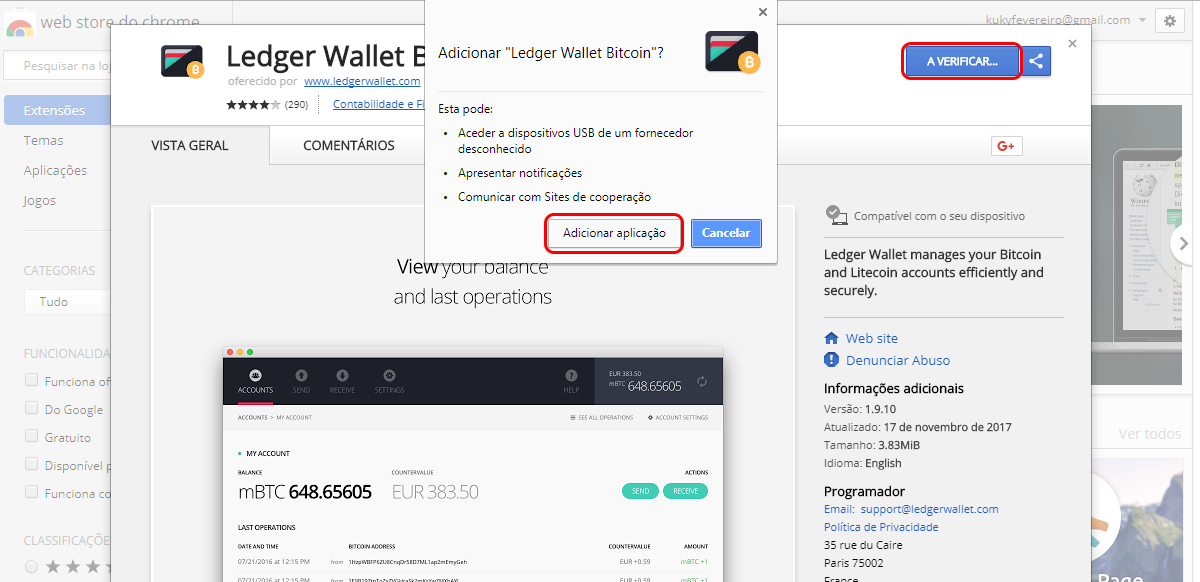Open the settings gear menu

click(1168, 20)
